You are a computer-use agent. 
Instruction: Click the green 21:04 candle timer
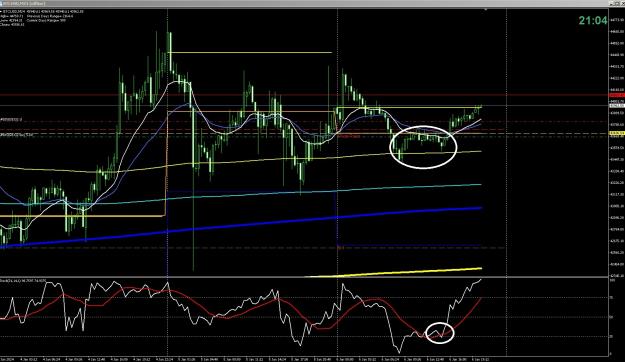[593, 20]
